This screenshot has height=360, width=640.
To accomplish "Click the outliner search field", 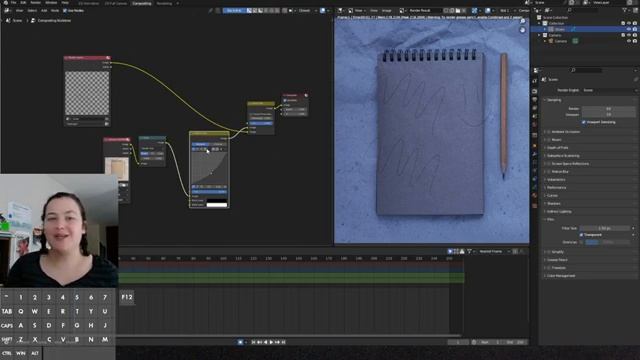I will coord(584,10).
